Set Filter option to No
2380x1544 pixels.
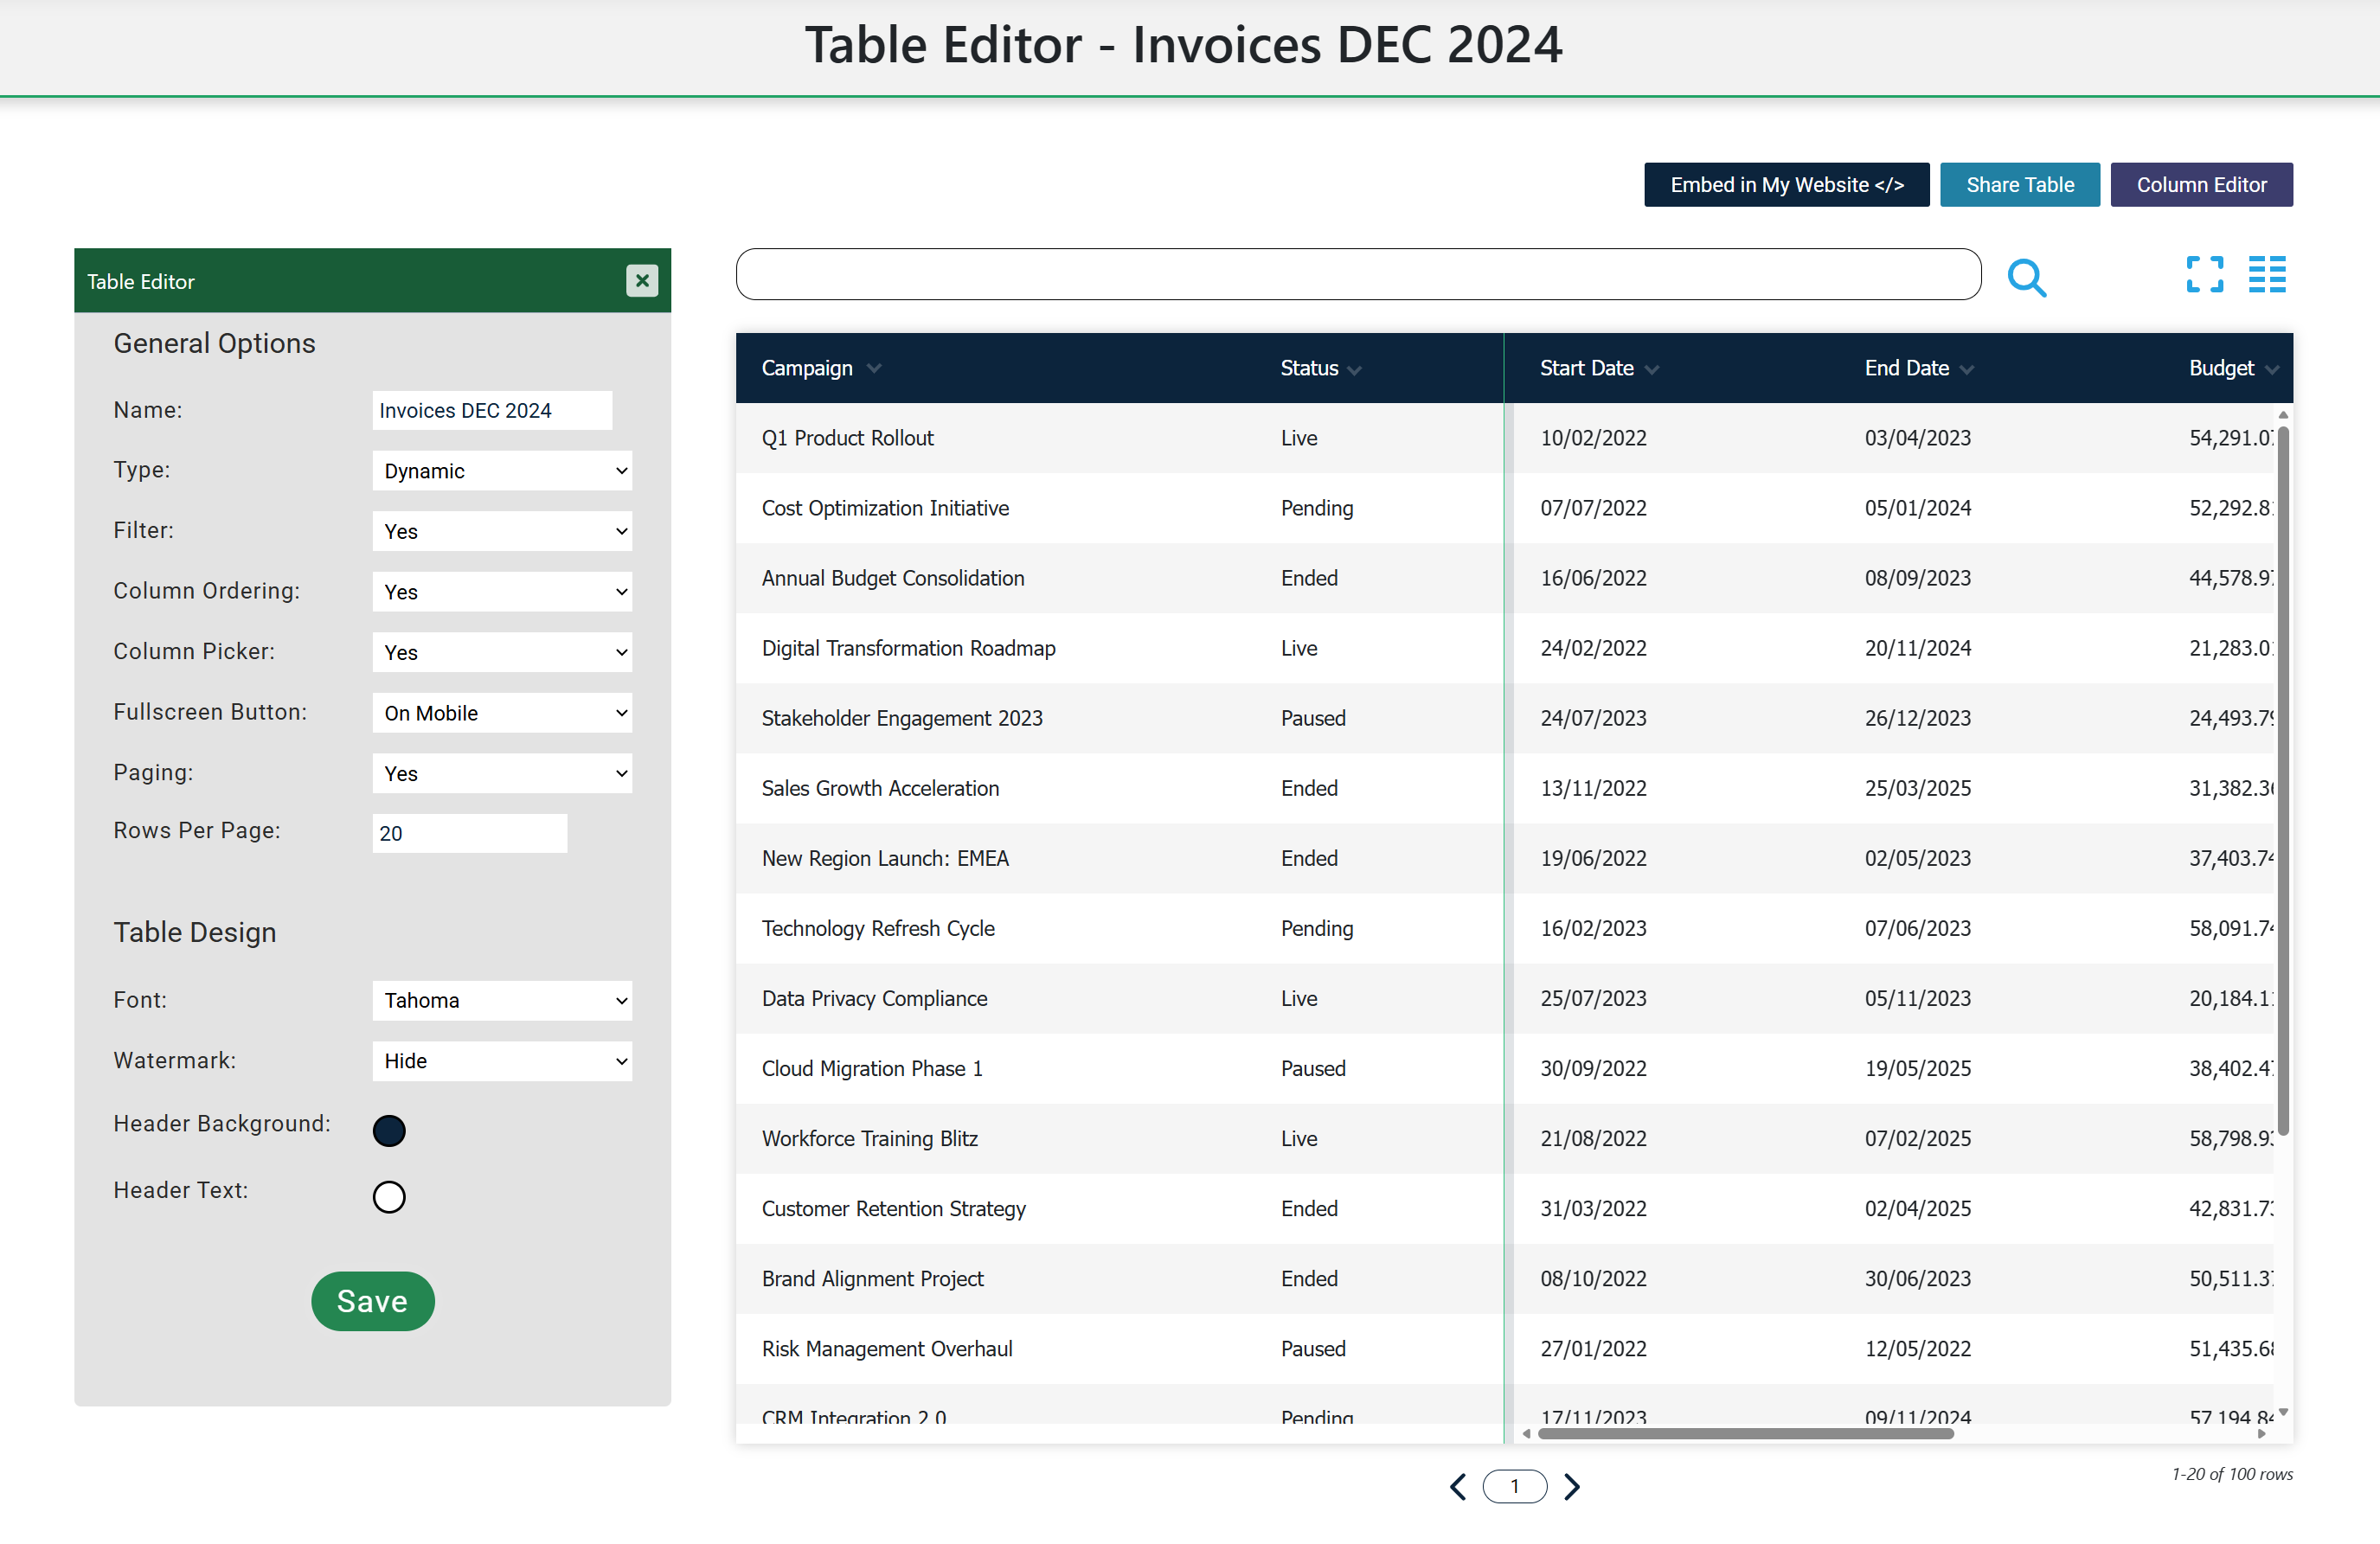coord(502,530)
